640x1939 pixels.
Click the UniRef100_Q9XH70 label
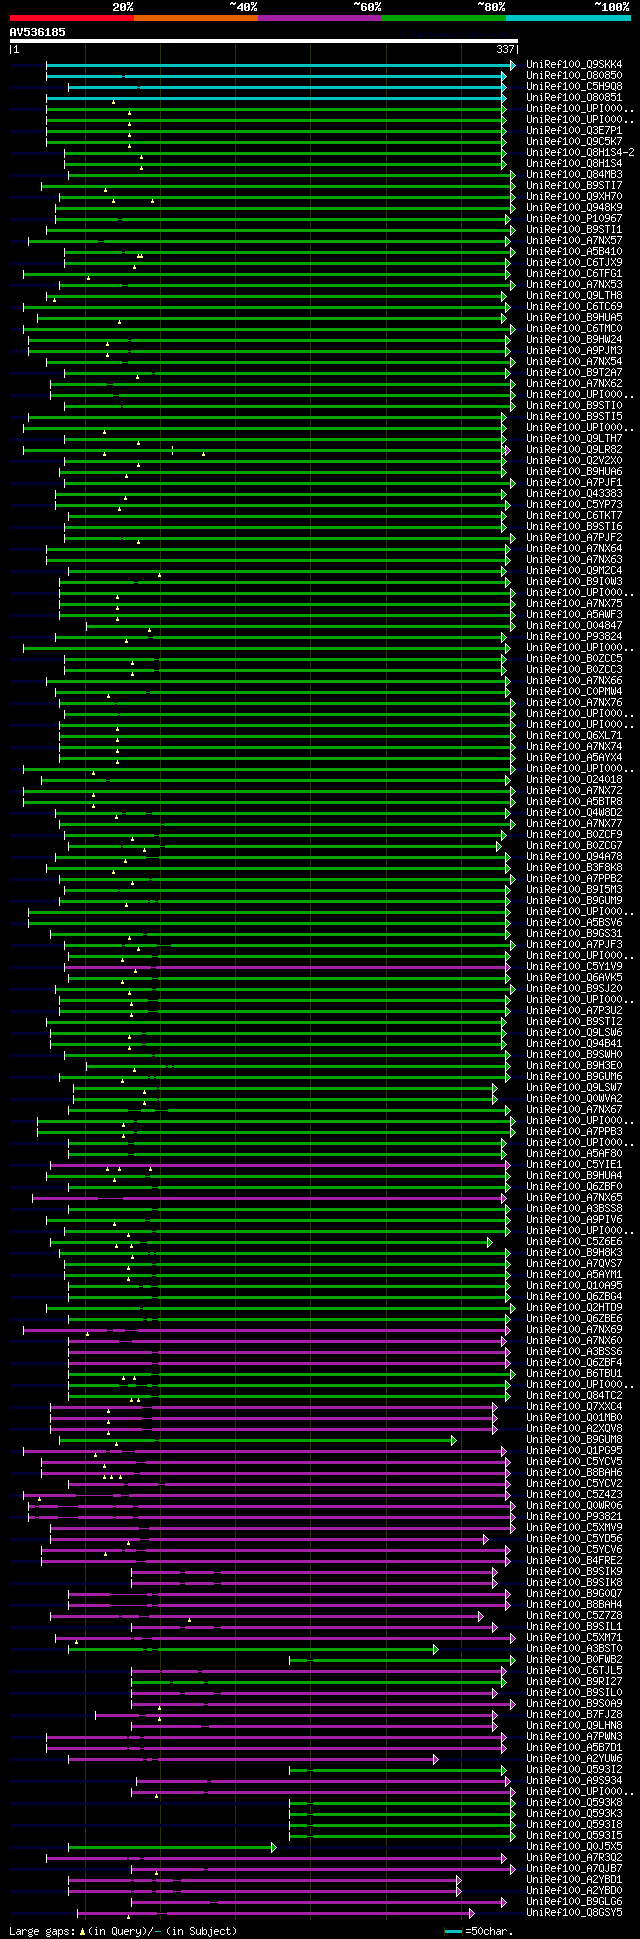pyautogui.click(x=574, y=197)
